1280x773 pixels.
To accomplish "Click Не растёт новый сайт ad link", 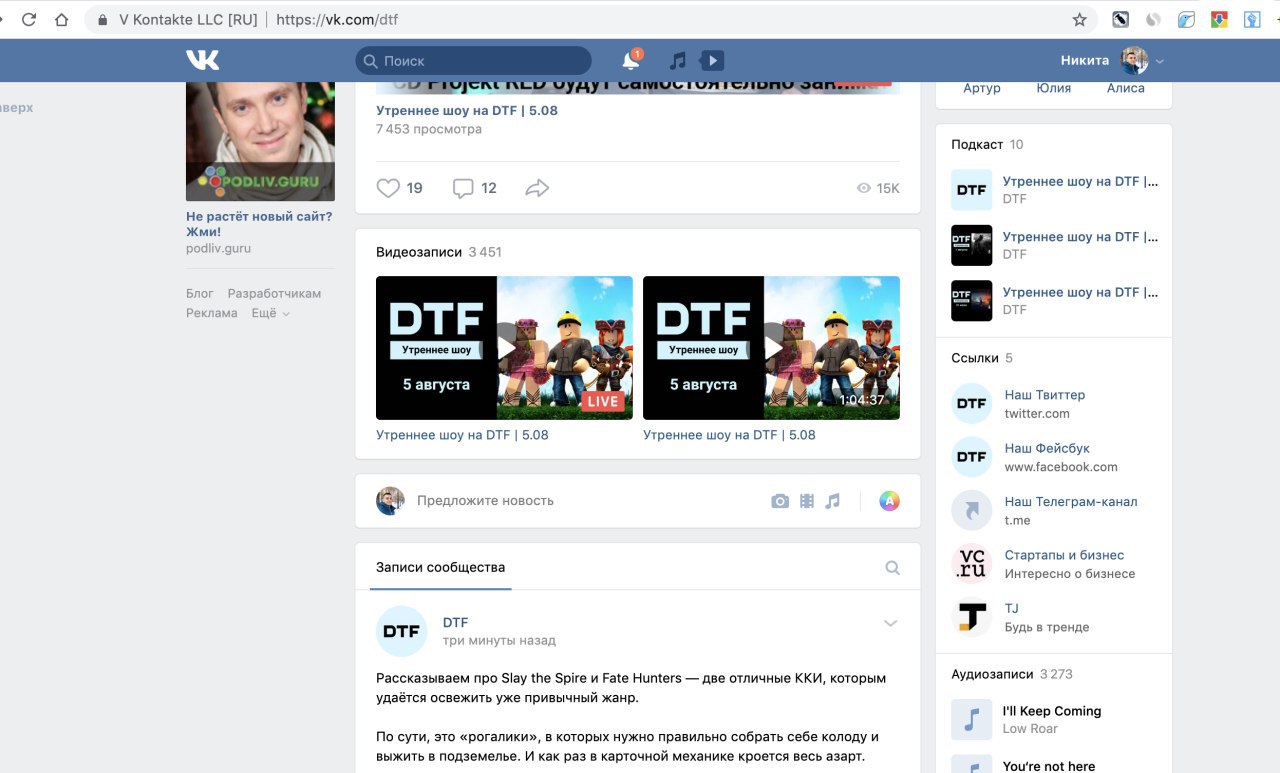I will point(259,224).
